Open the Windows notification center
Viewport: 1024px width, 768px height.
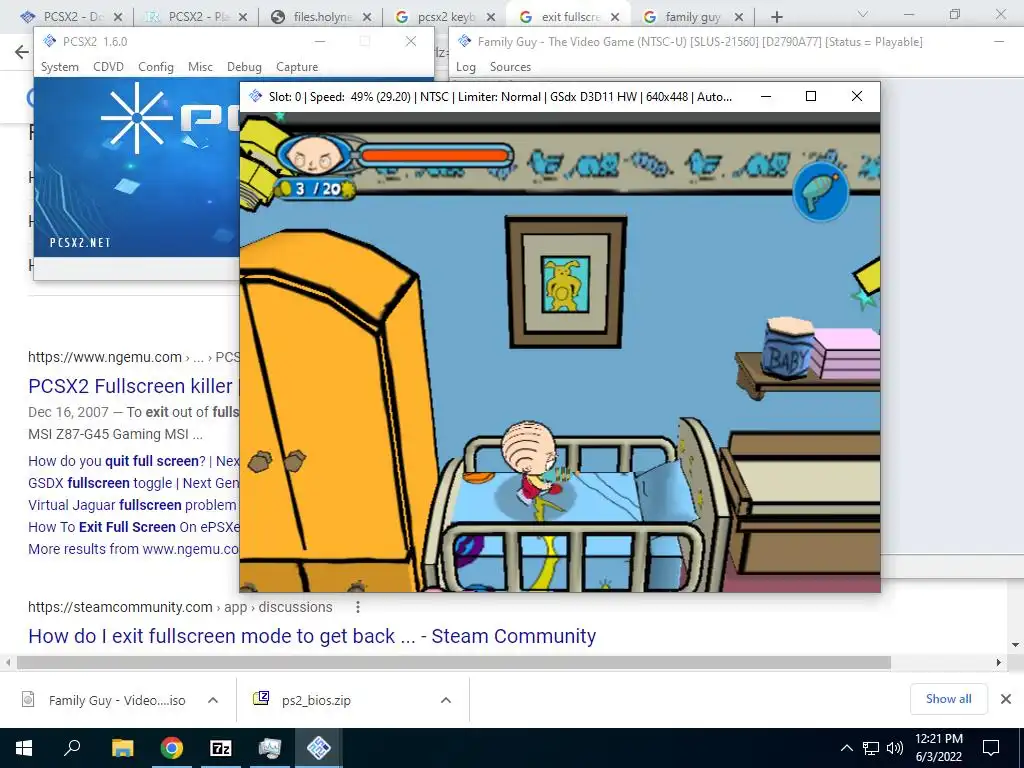pos(991,748)
